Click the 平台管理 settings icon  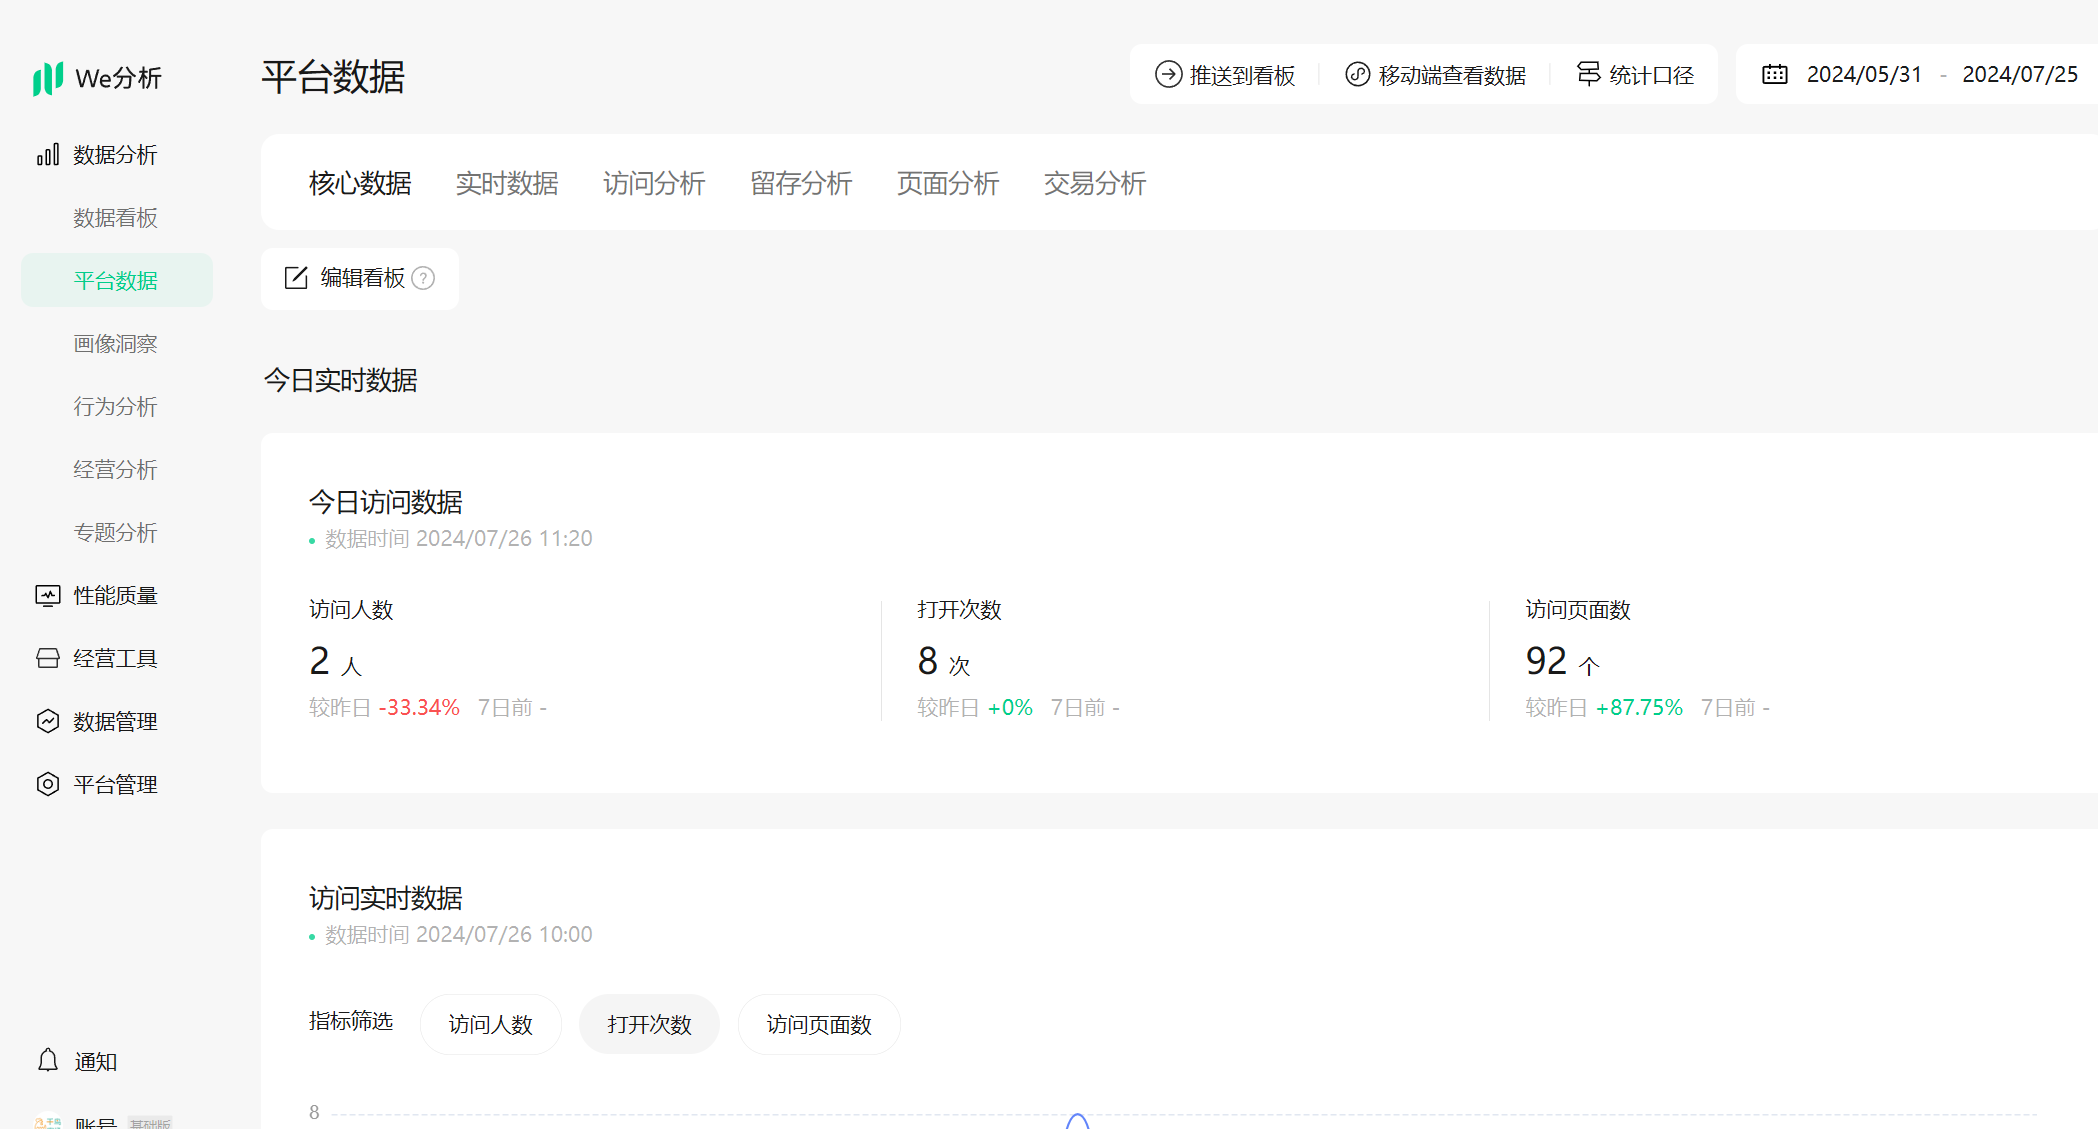[x=47, y=785]
